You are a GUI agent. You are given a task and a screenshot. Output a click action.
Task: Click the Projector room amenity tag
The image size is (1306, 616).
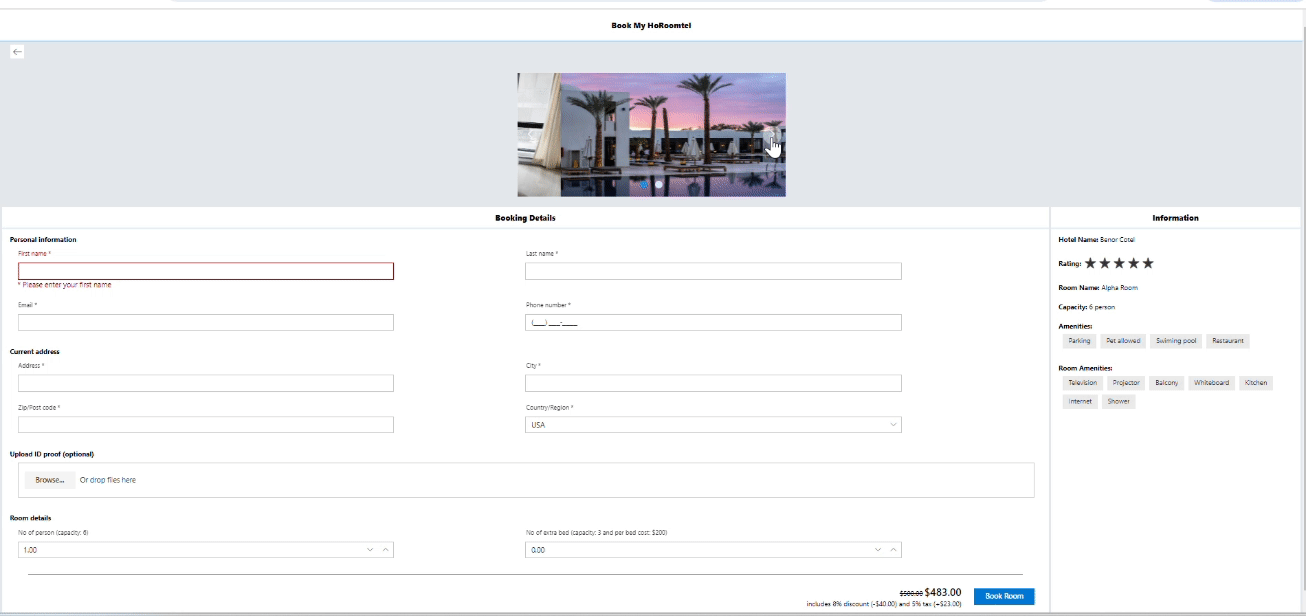(x=1126, y=383)
